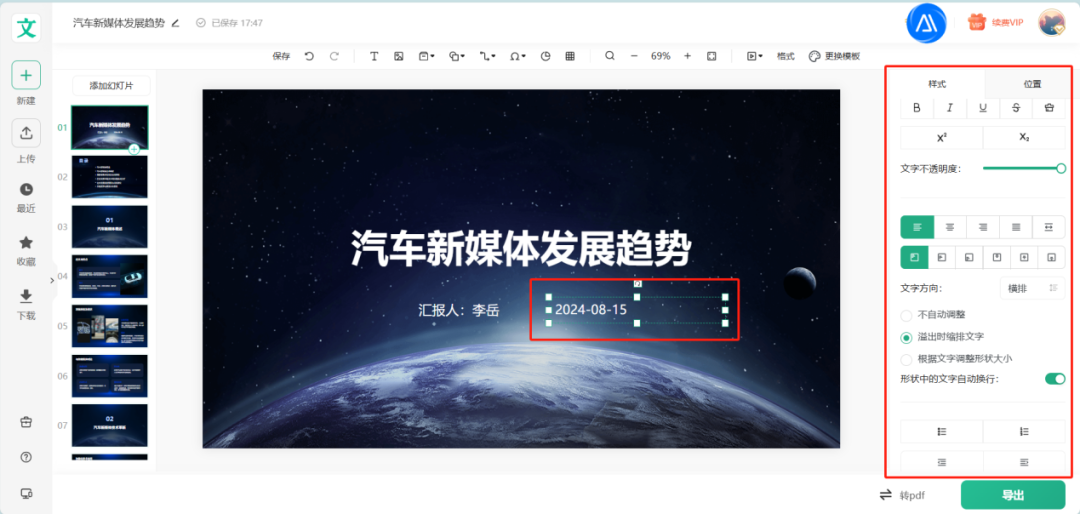1080x514 pixels.
Task: Switch to the 样式 tab
Action: click(937, 84)
